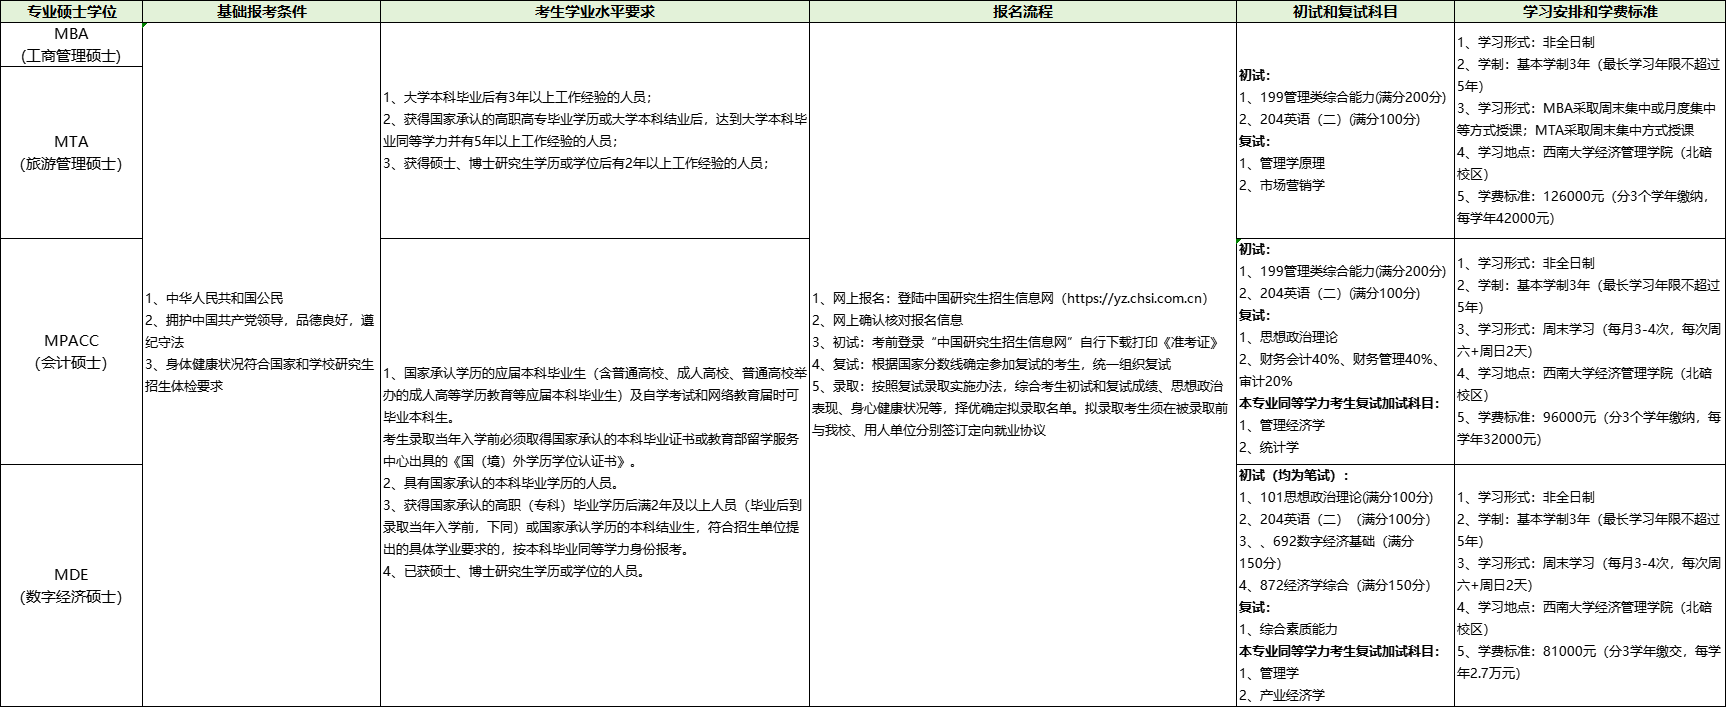This screenshot has width=1726, height=707.
Task: Click the 报名流程 column header
Action: (x=1022, y=12)
